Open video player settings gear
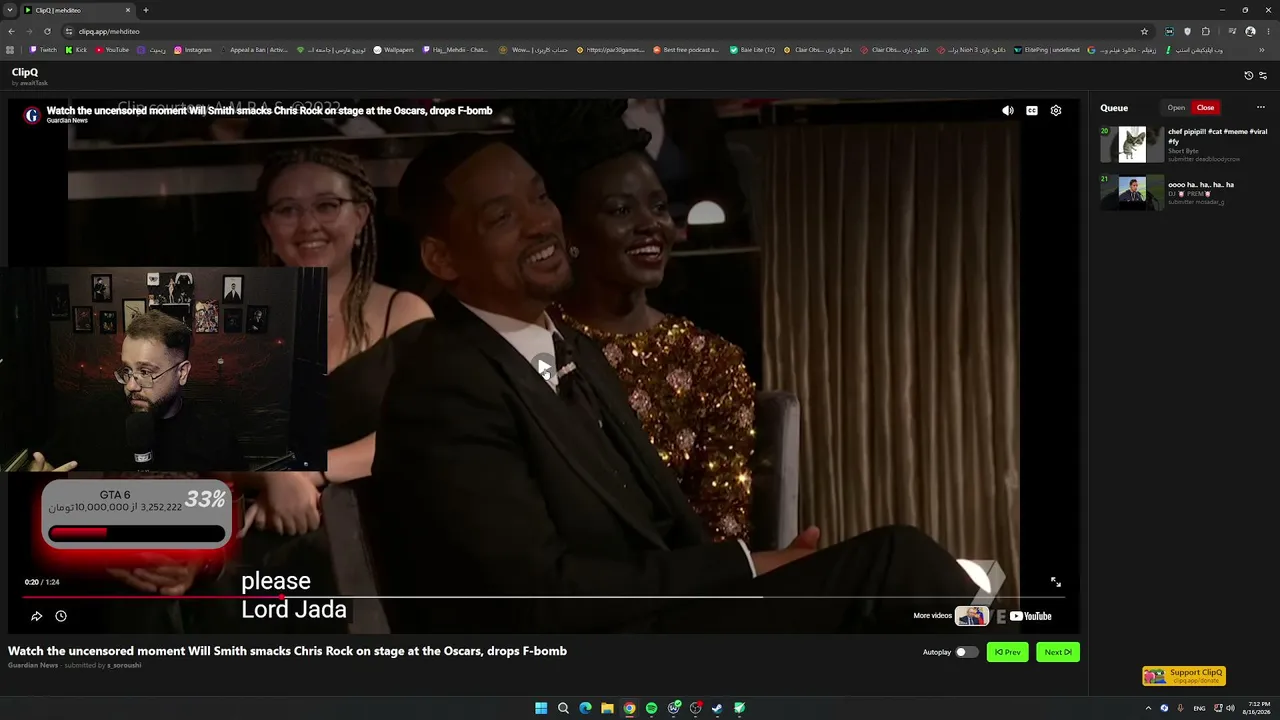 tap(1056, 111)
